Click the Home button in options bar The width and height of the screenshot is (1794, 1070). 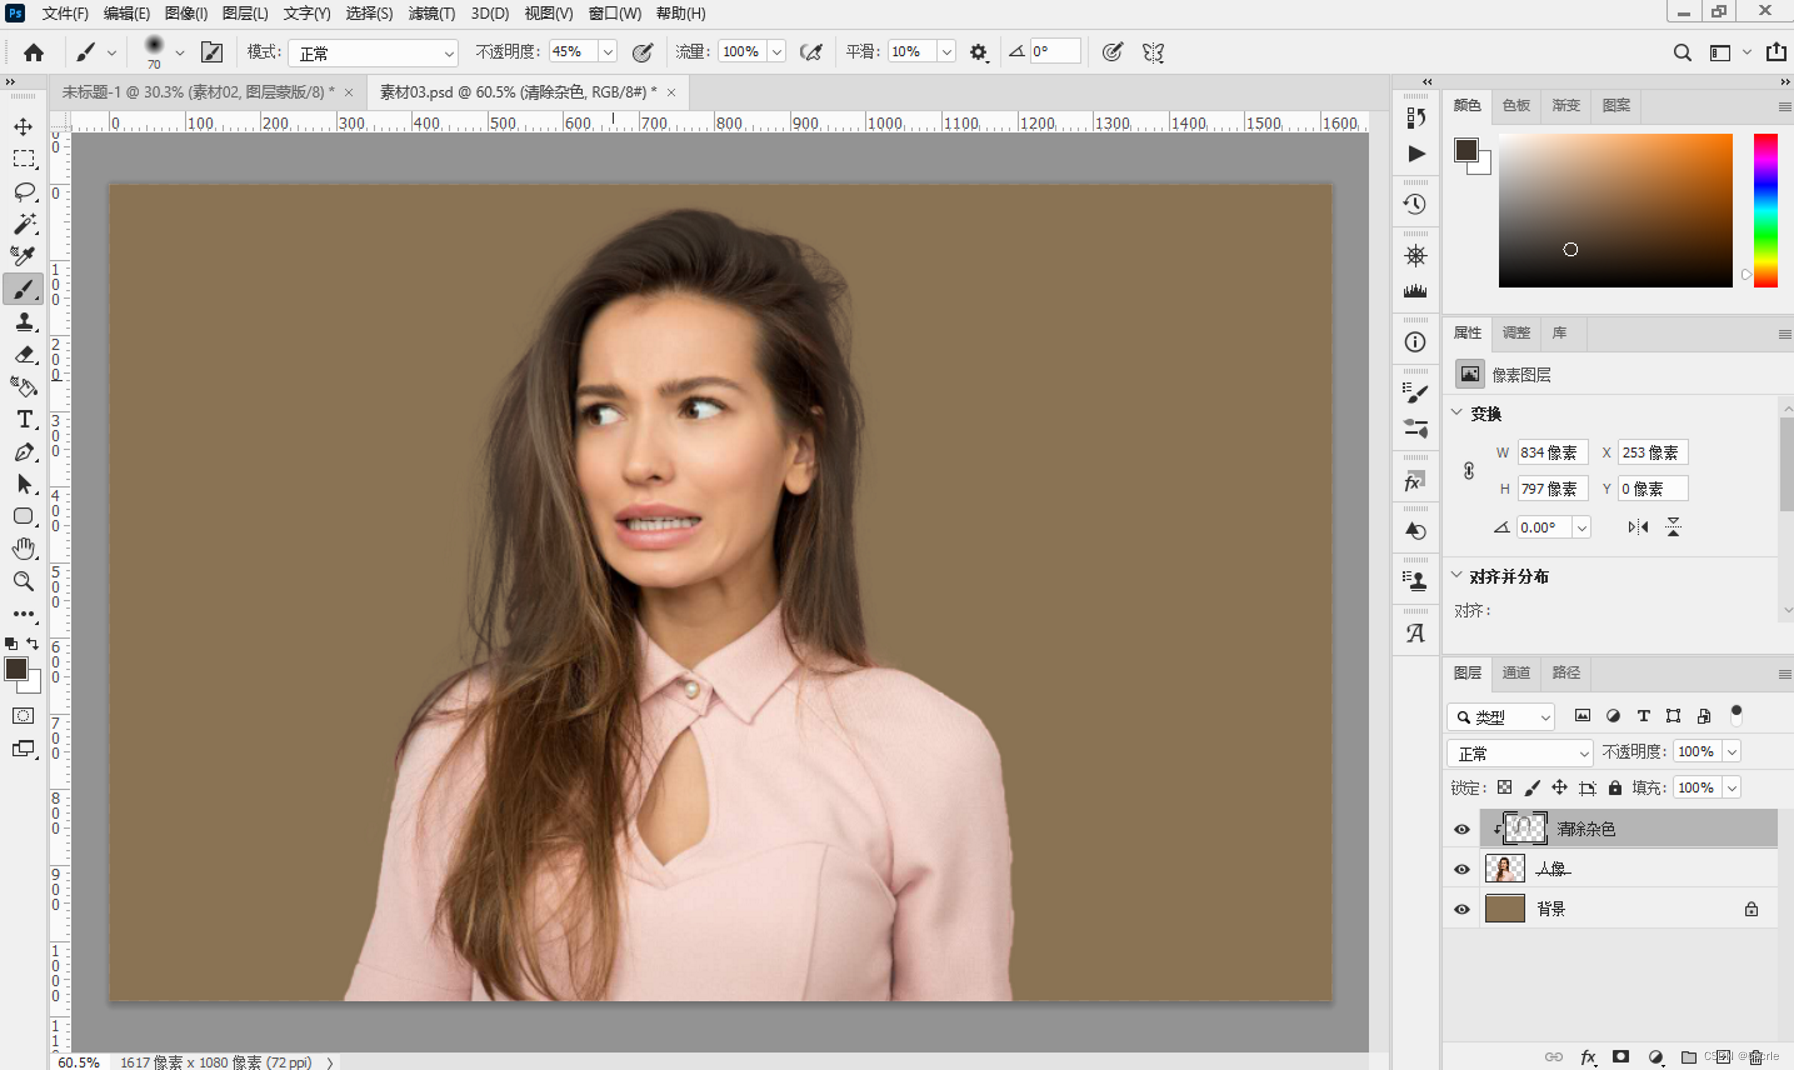(33, 52)
